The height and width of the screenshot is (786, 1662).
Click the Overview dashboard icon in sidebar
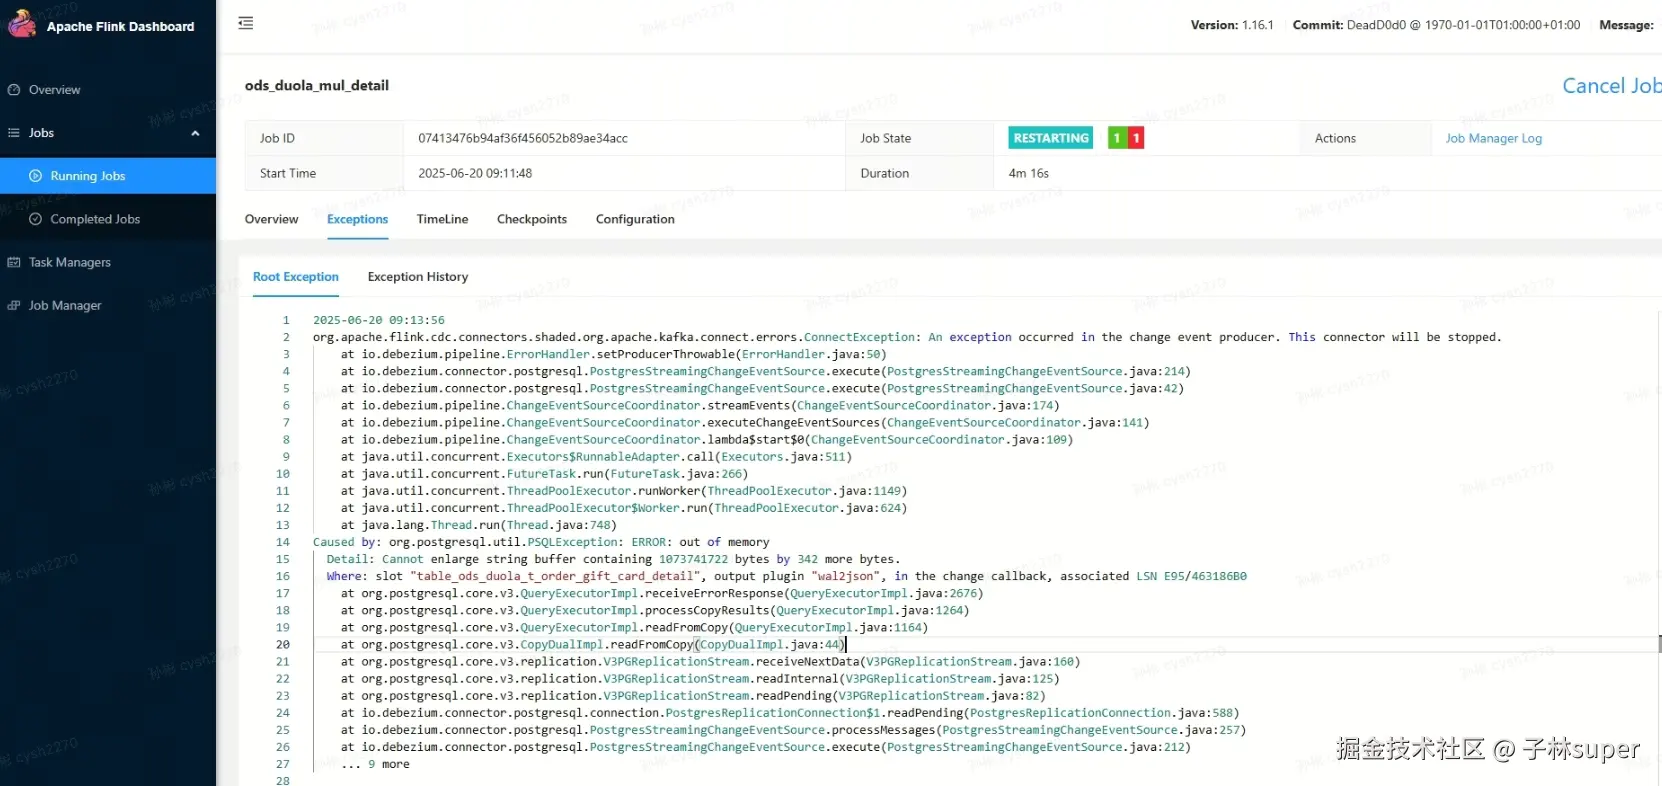pyautogui.click(x=14, y=90)
